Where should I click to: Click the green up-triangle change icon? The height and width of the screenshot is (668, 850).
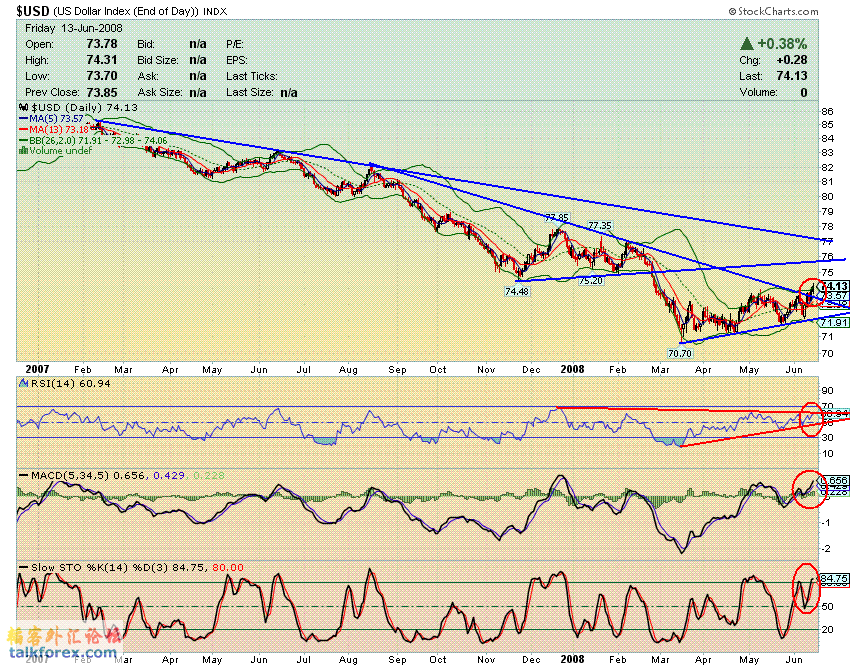(747, 43)
